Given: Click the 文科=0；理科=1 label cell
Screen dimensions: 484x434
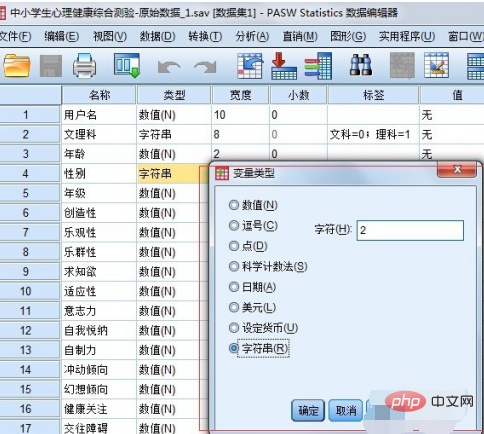Looking at the screenshot, I should tap(373, 135).
